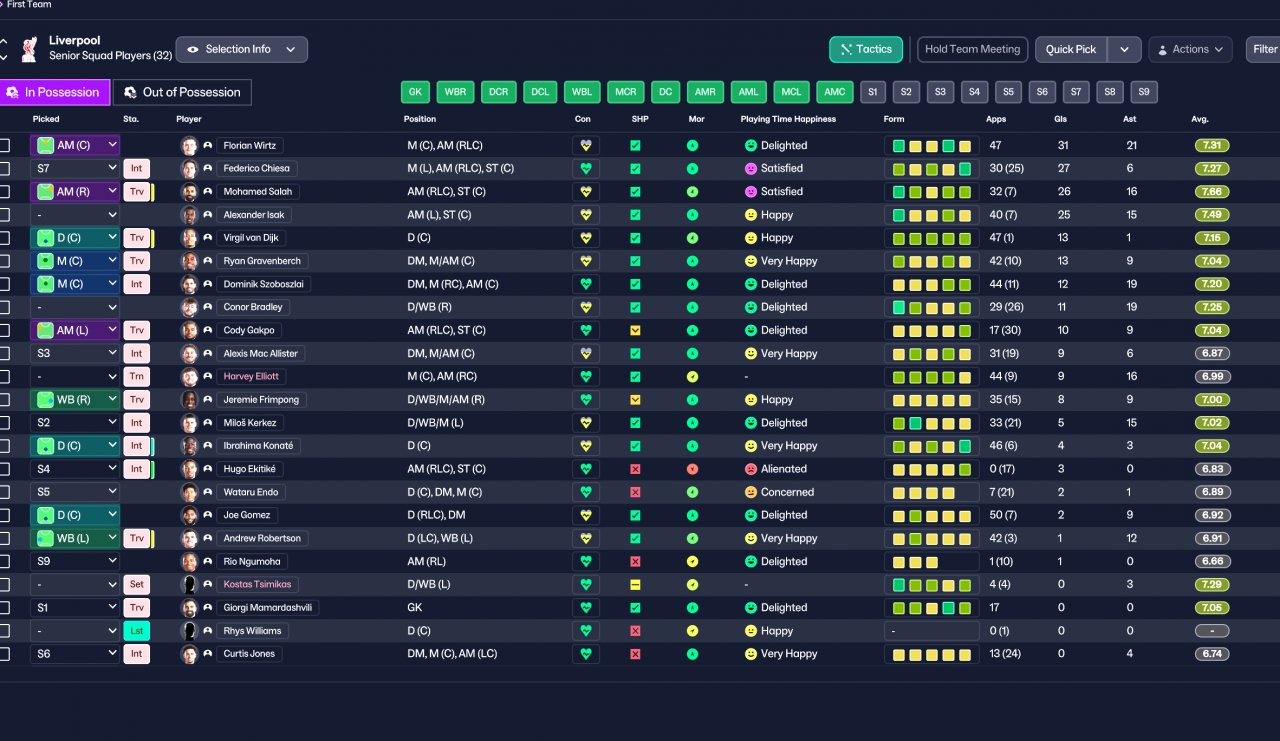Sort by the Avg. column header
This screenshot has height=741, width=1280.
[1200, 119]
